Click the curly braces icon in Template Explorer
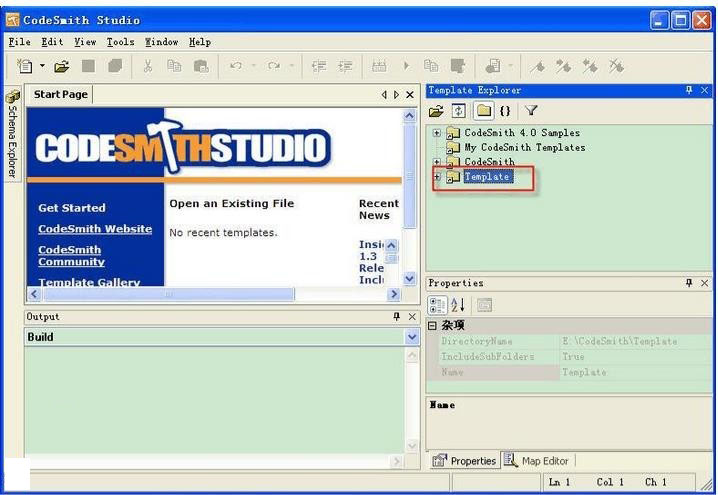 point(505,110)
